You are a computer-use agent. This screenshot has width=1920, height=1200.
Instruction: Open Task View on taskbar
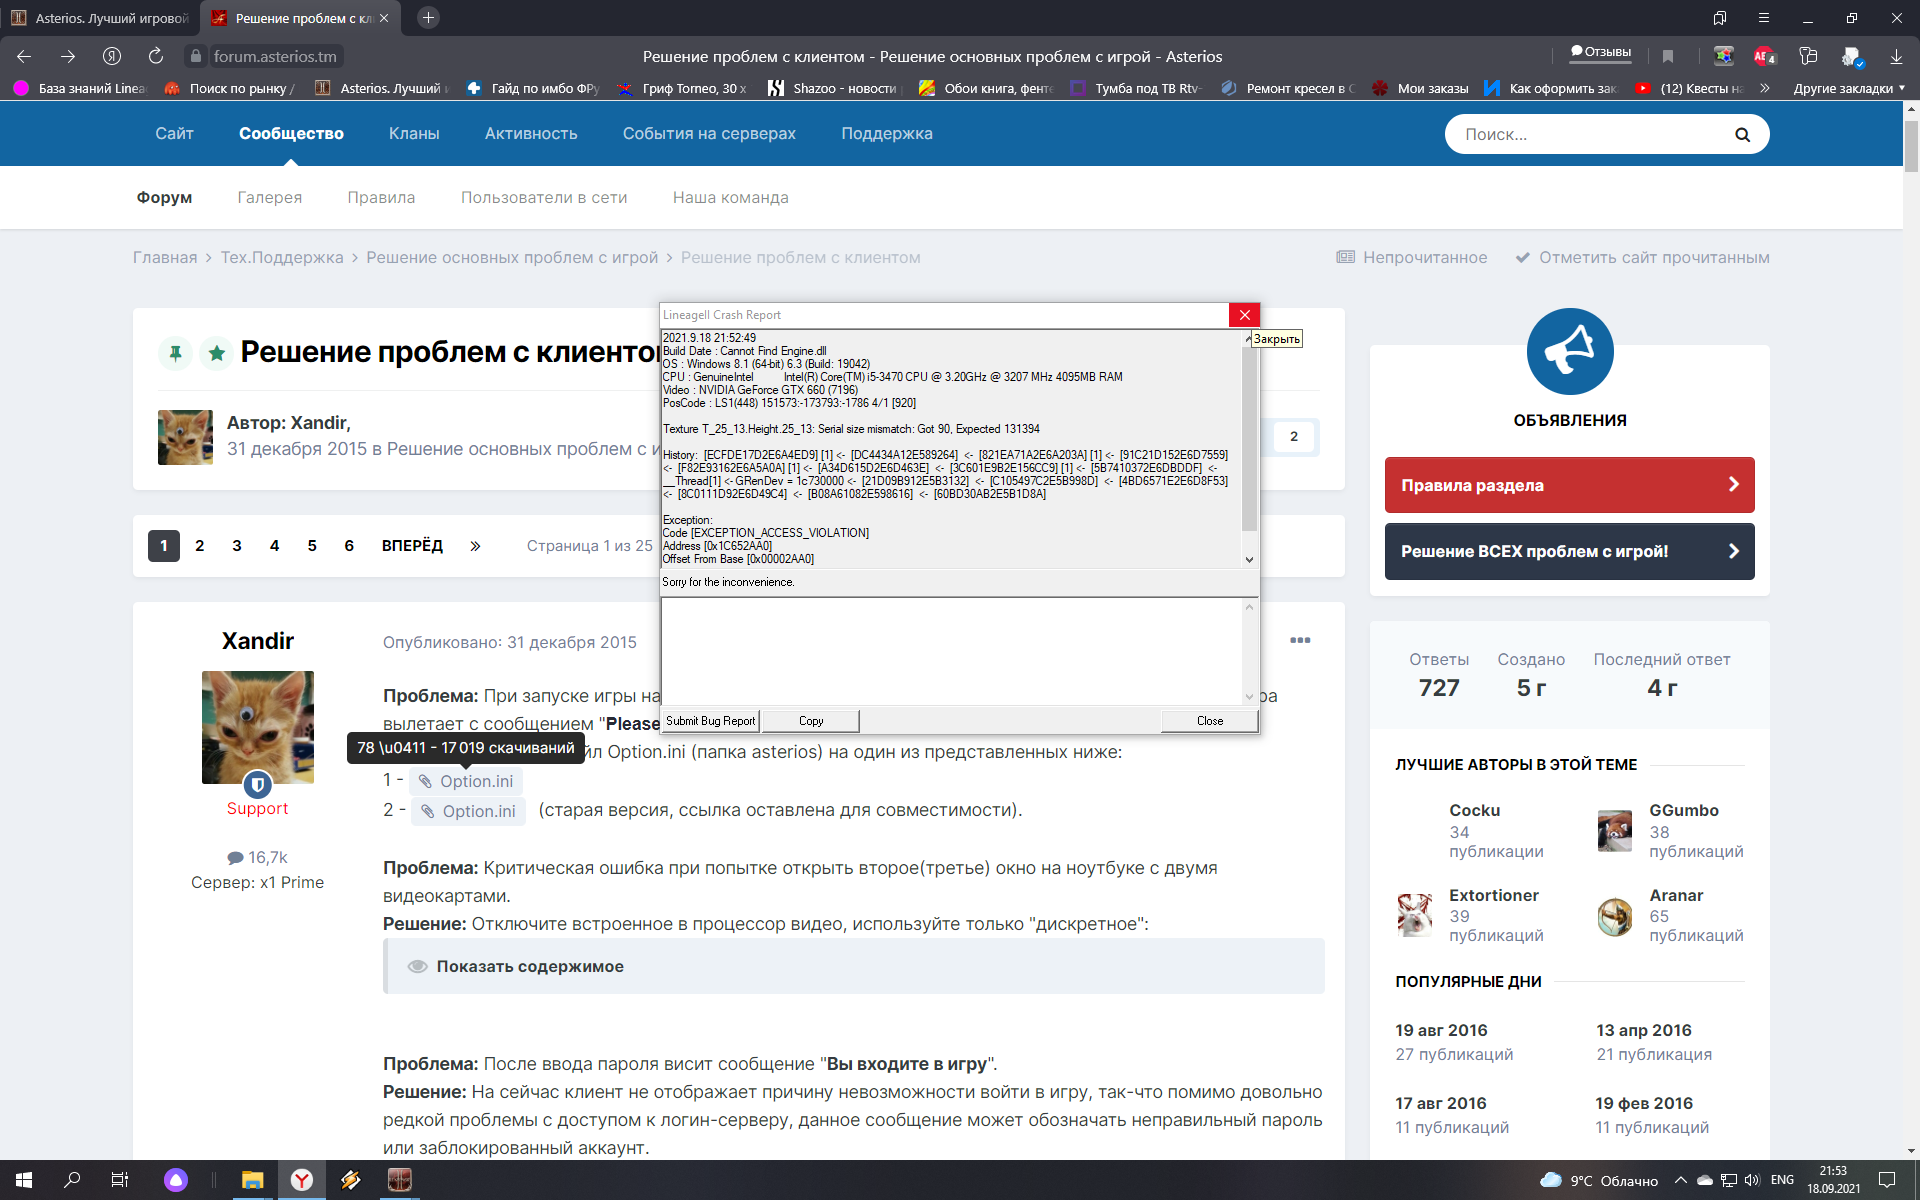tap(120, 1180)
